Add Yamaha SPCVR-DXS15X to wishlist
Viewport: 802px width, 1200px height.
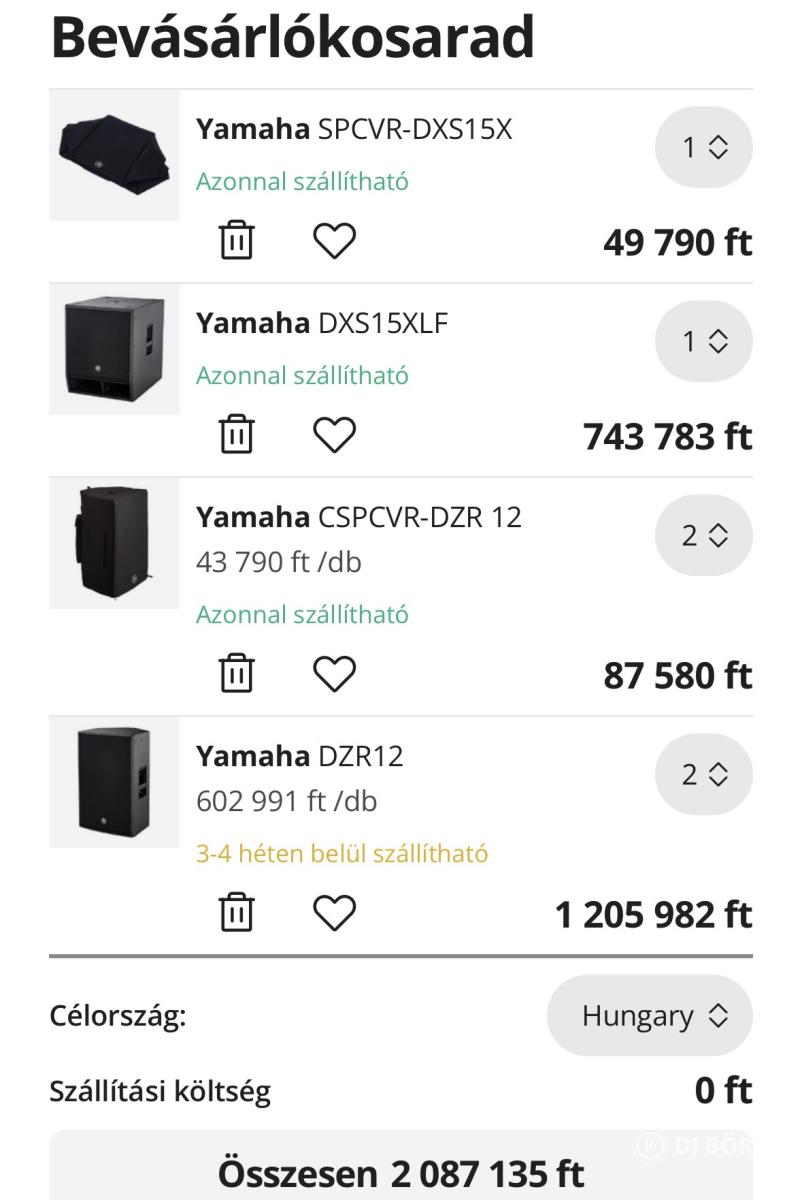tap(334, 241)
